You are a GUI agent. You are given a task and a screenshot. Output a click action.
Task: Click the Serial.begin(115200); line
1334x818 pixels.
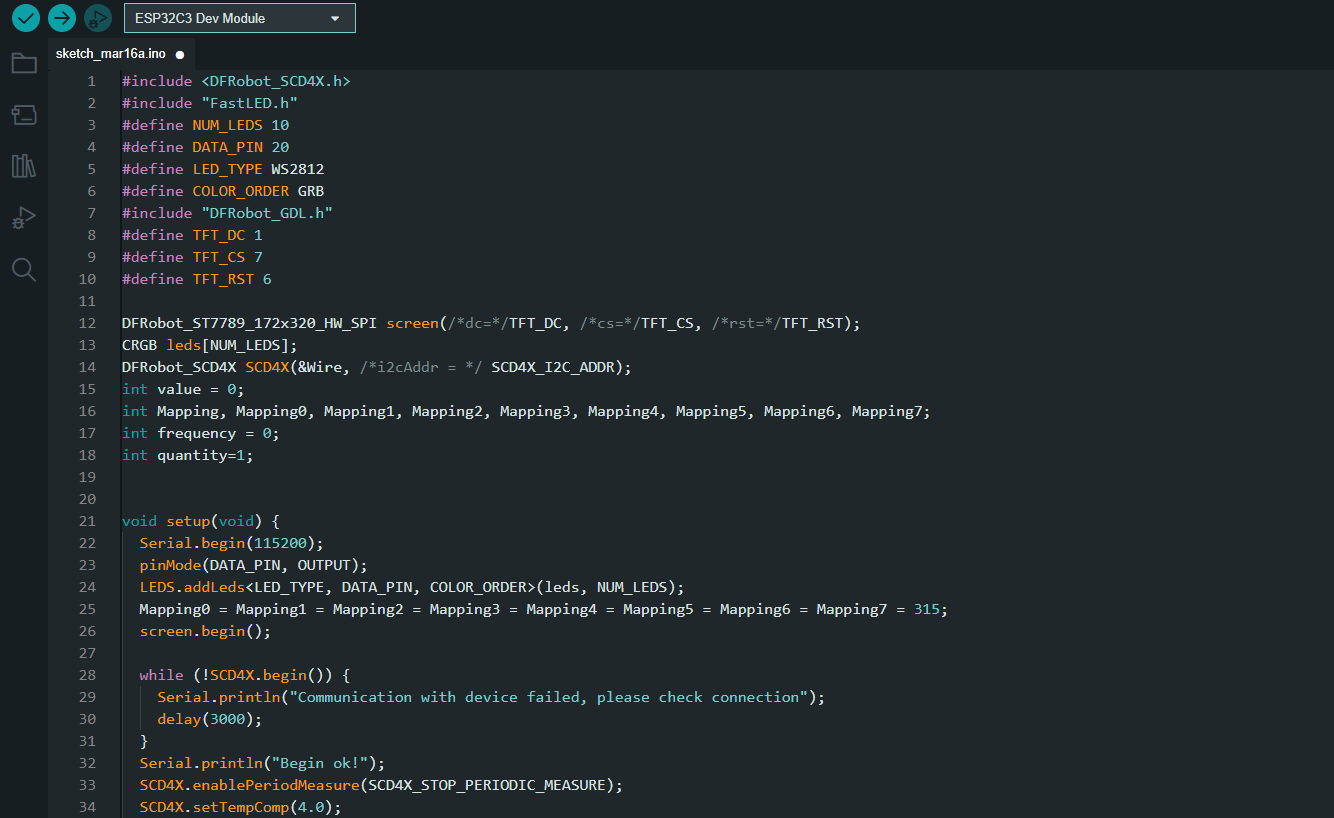[232, 543]
